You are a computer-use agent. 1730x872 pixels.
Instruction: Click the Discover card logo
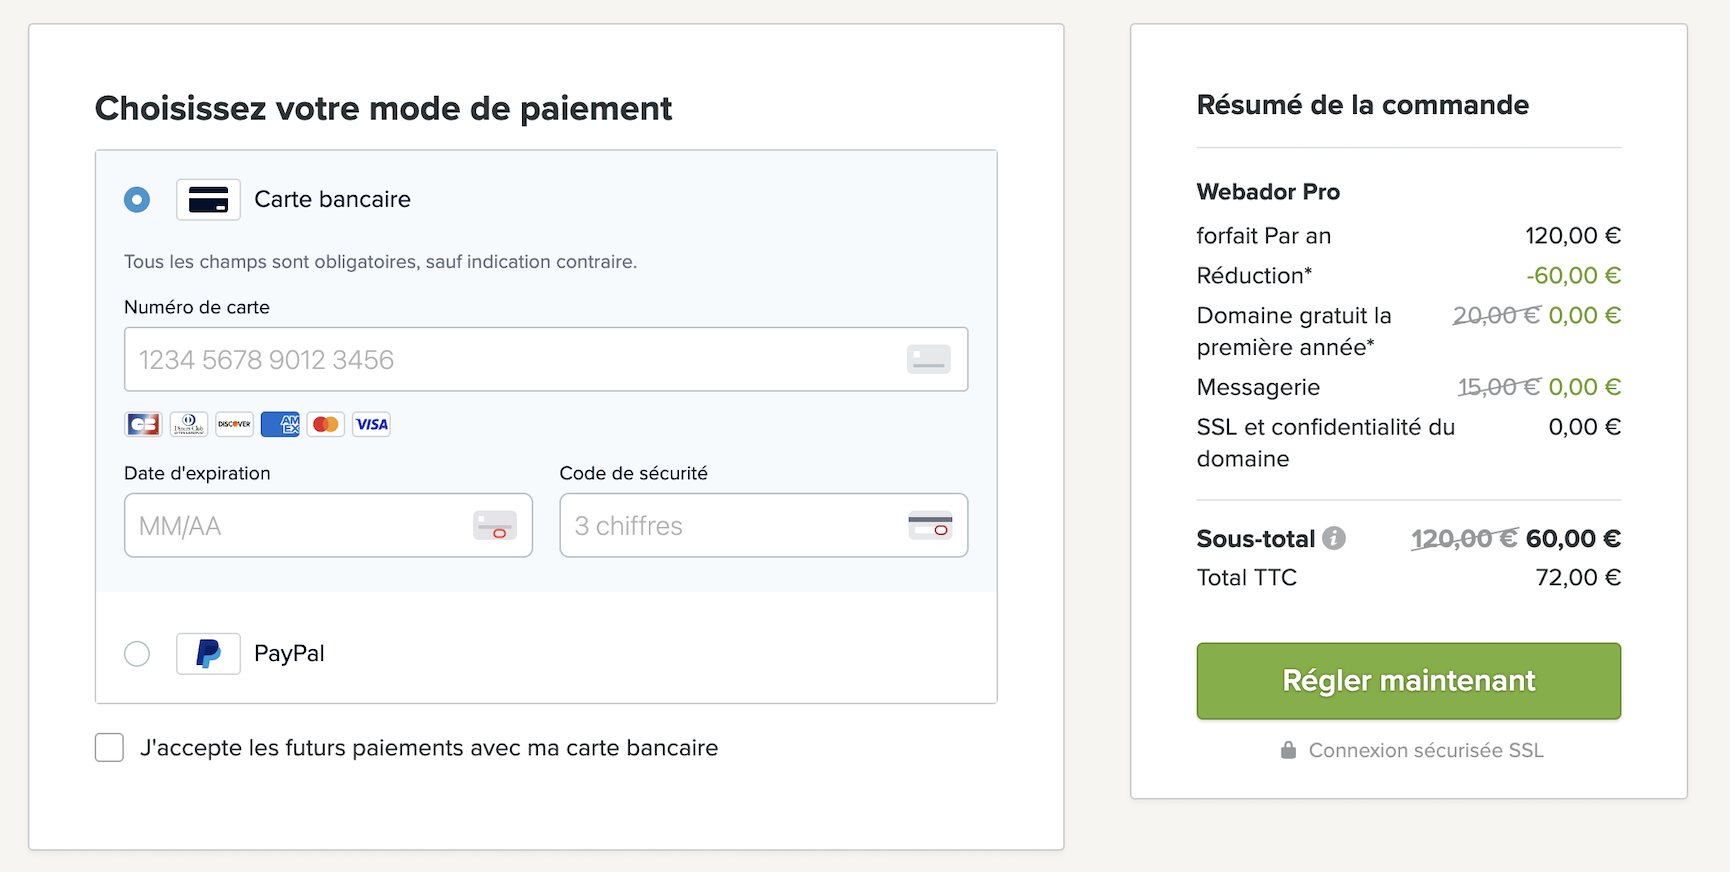coord(235,424)
